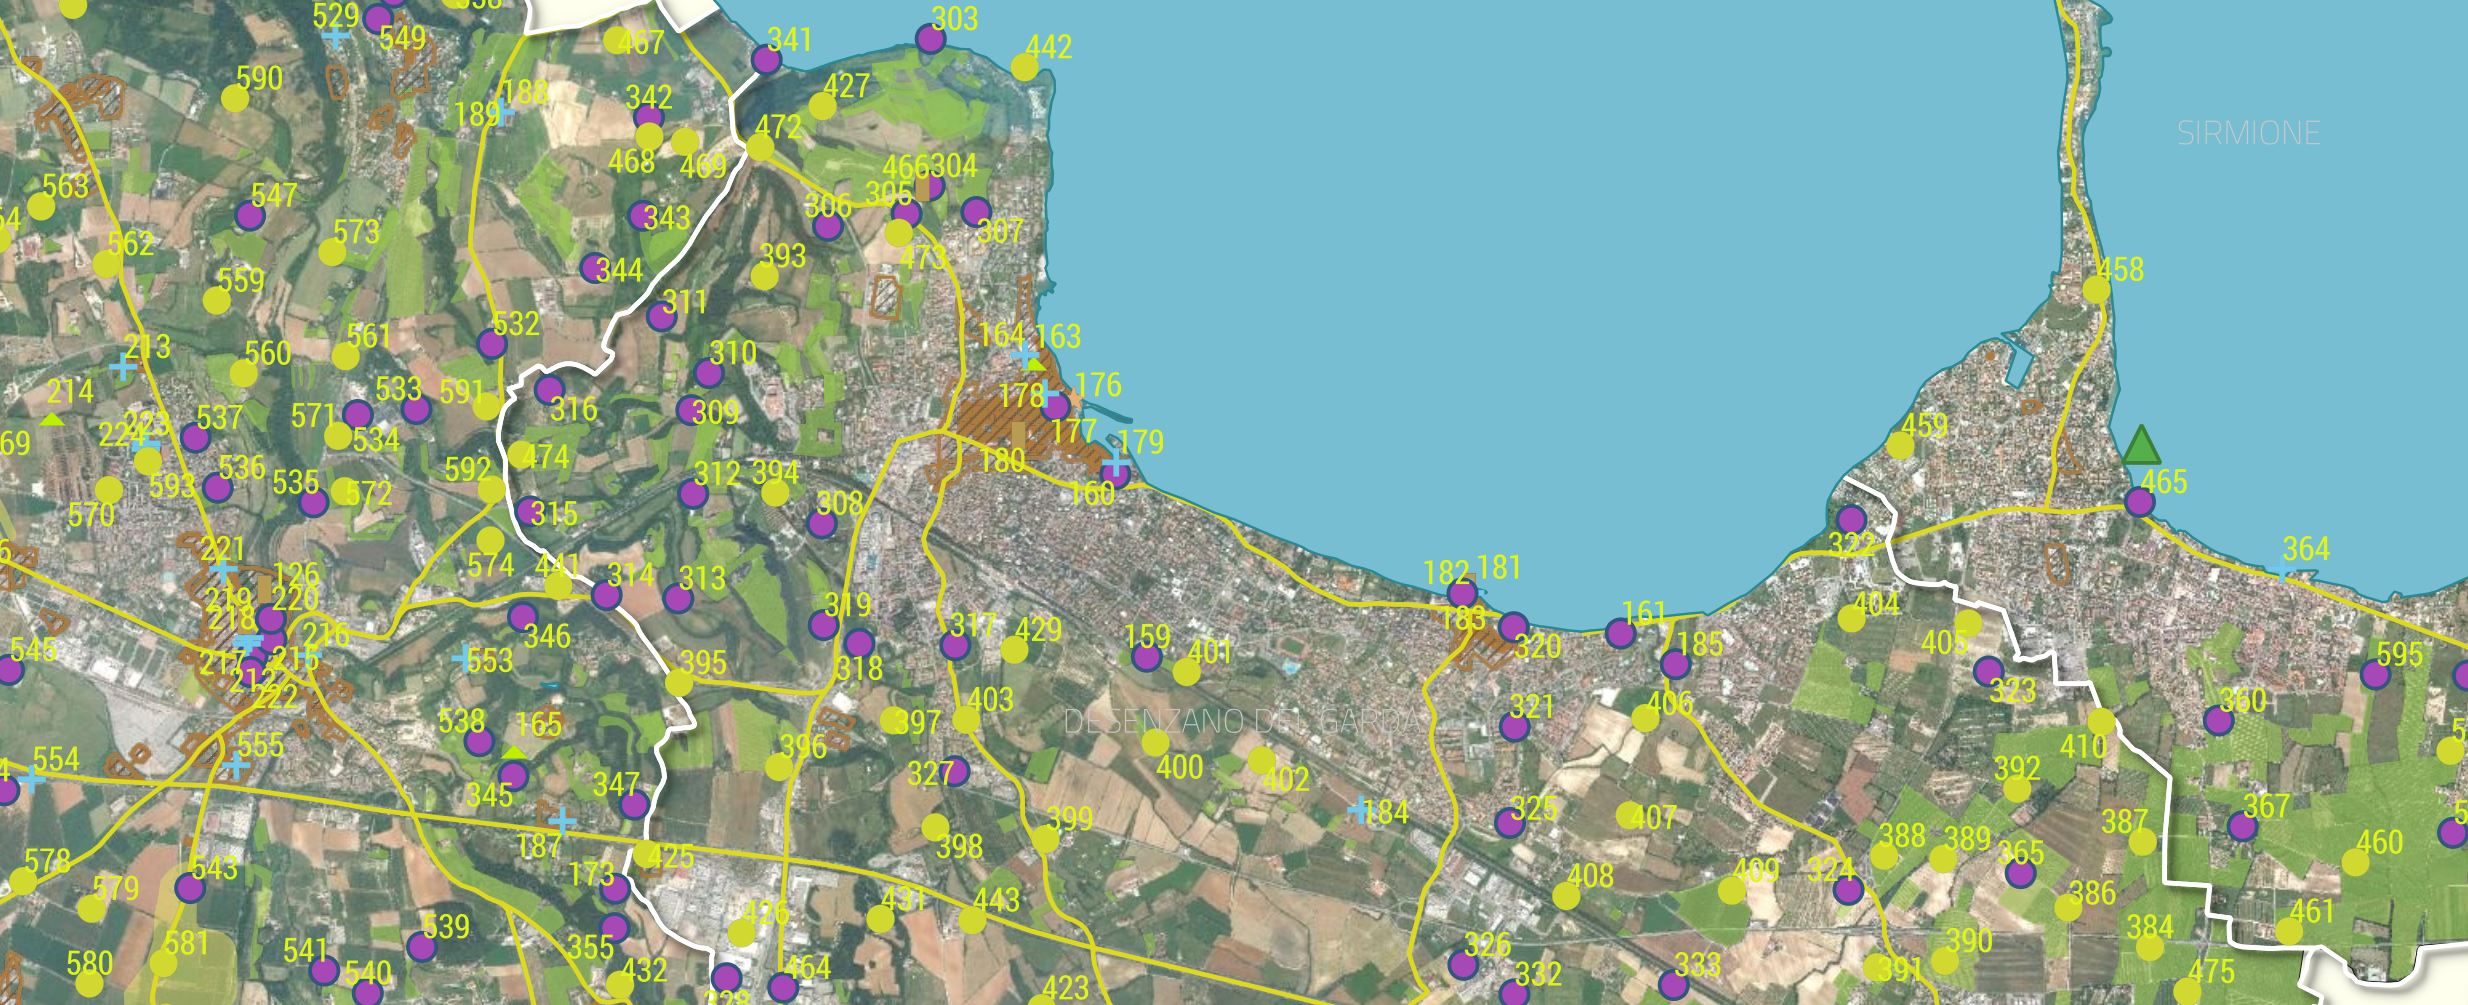Click the blue cross marker 213
The height and width of the screenshot is (1005, 2468).
[123, 367]
